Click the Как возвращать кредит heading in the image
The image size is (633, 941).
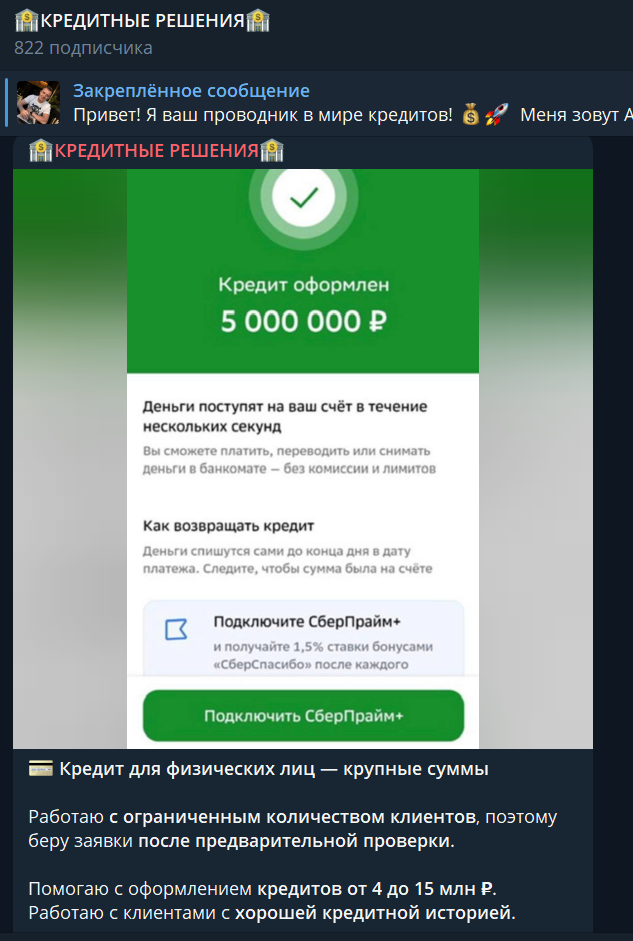pyautogui.click(x=229, y=526)
